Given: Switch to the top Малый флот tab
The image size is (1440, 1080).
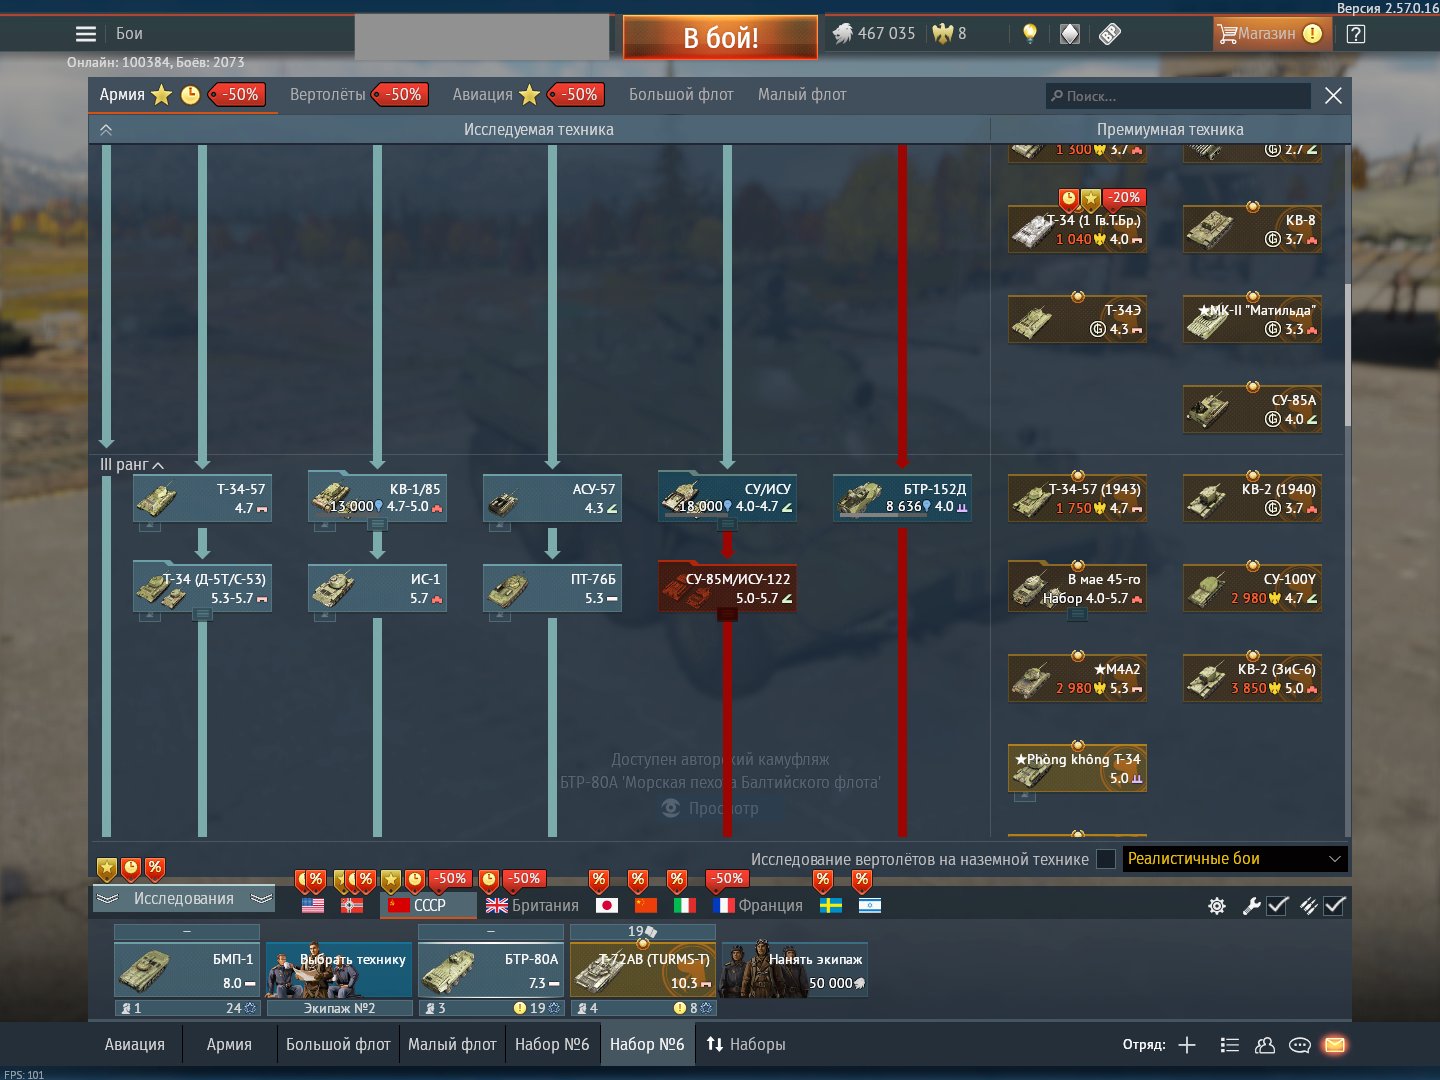Looking at the screenshot, I should [x=802, y=95].
